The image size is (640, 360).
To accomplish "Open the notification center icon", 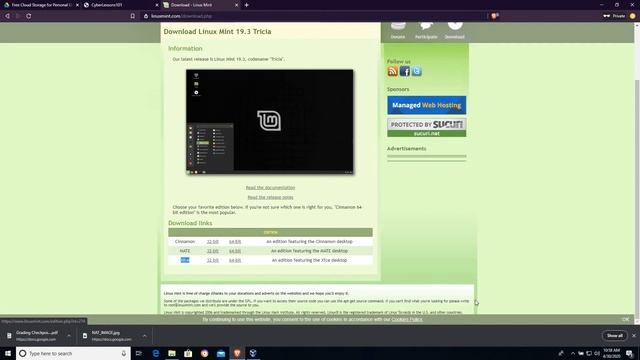I will pos(630,353).
